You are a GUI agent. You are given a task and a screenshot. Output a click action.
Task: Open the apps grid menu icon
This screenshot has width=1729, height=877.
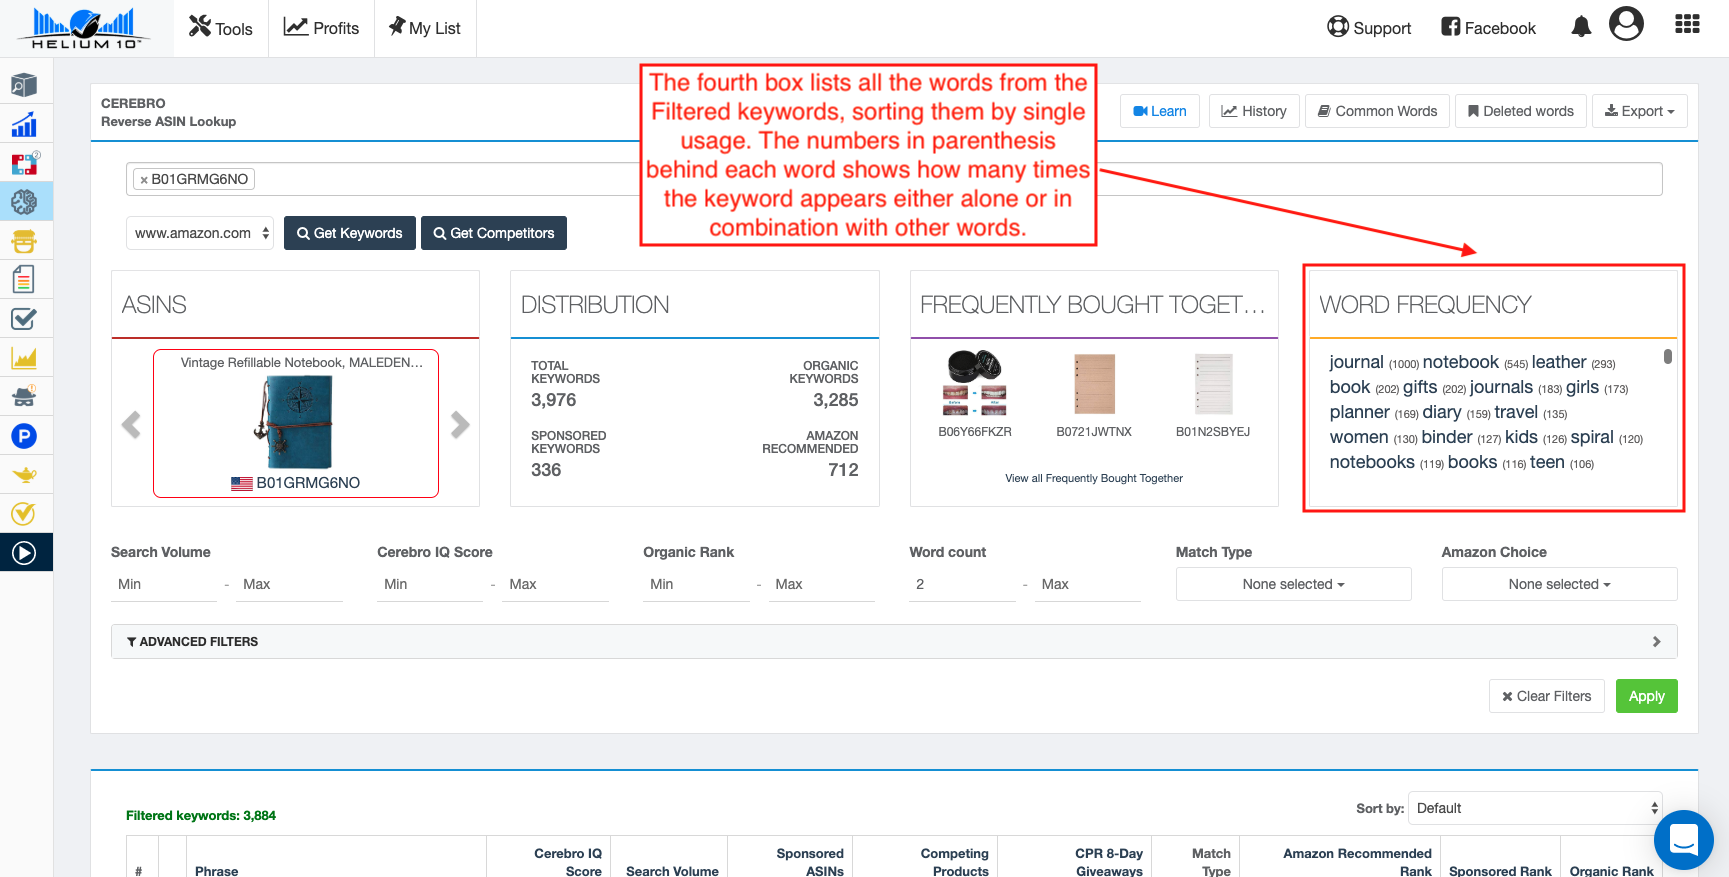click(1687, 25)
